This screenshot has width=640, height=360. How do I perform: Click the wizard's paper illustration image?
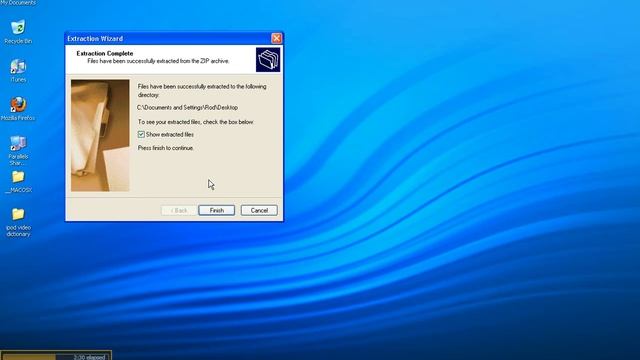click(100, 135)
